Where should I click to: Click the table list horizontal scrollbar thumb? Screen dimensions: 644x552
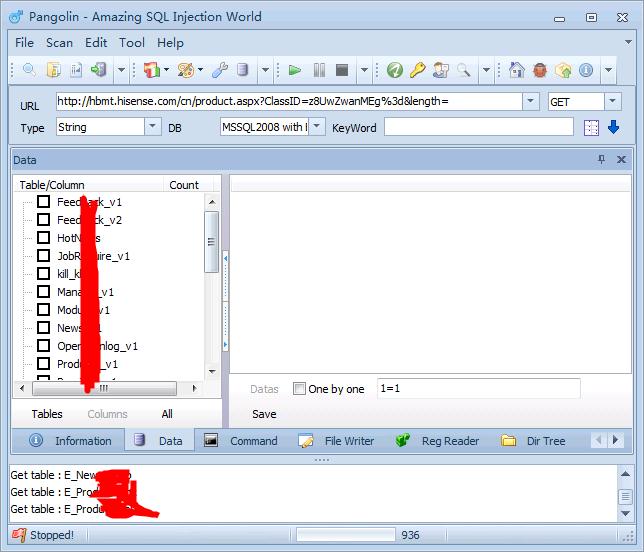(x=104, y=388)
